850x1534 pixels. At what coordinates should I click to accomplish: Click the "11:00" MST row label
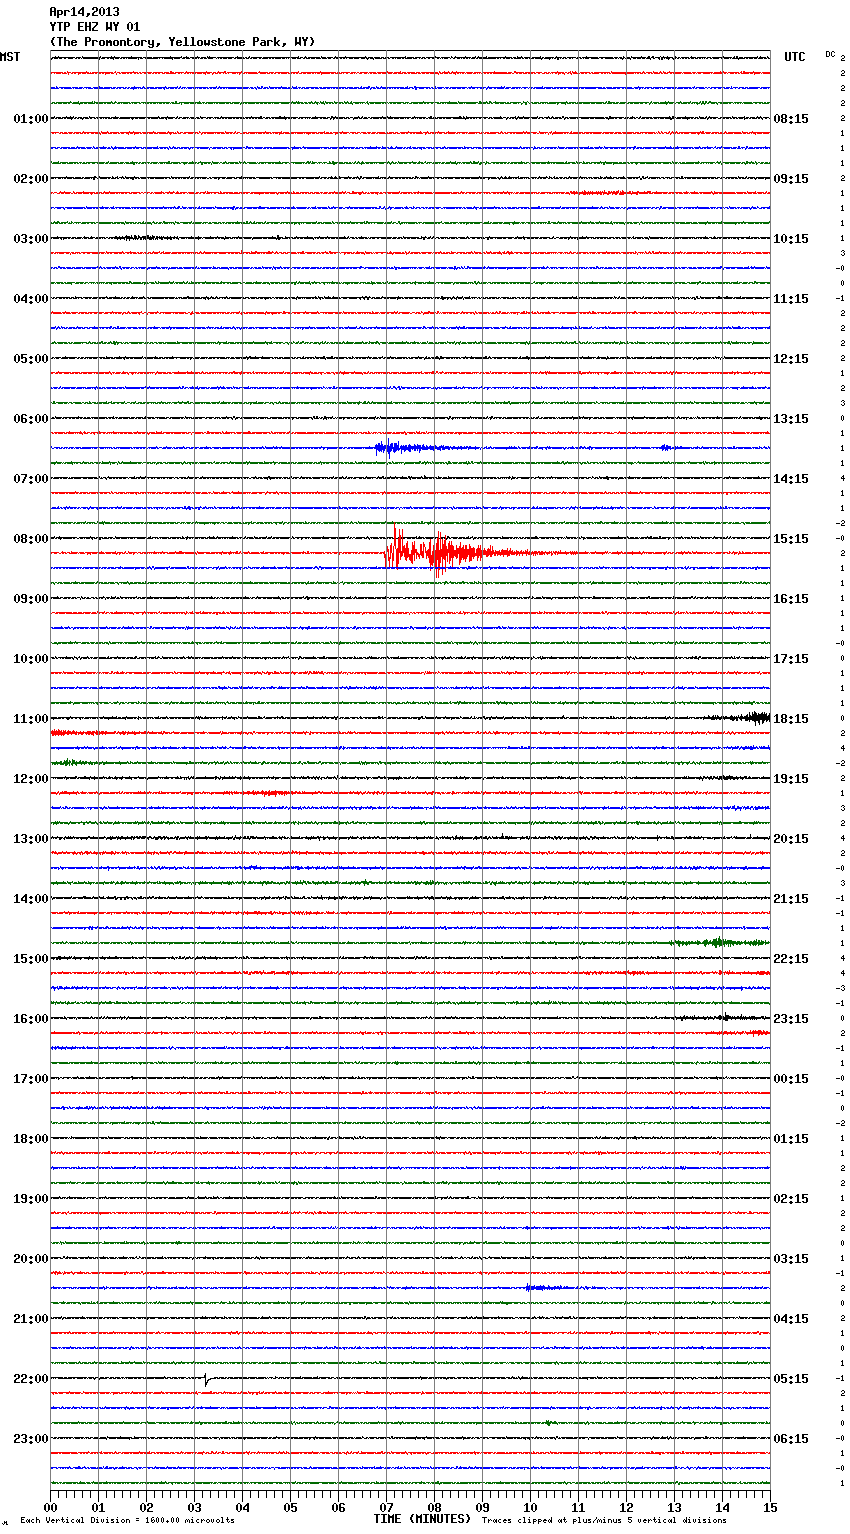pos(31,719)
